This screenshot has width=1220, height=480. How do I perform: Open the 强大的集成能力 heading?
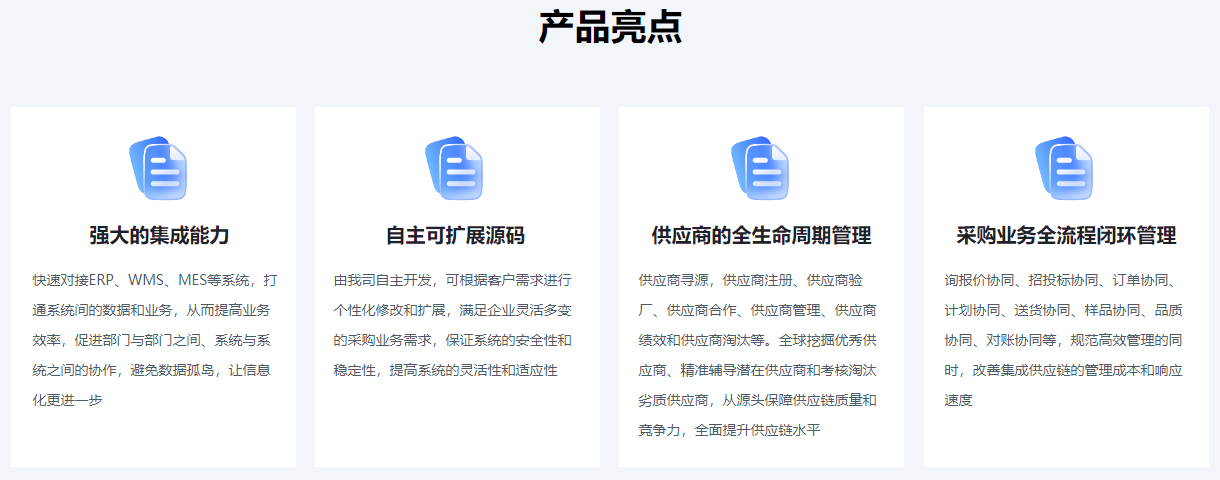159,236
